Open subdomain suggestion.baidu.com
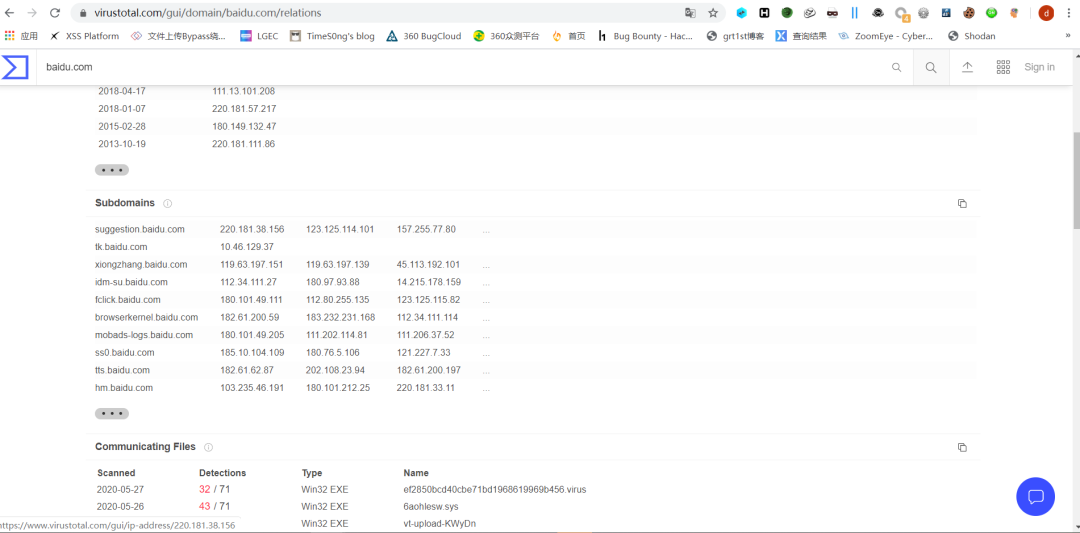This screenshot has height=533, width=1080. [140, 229]
